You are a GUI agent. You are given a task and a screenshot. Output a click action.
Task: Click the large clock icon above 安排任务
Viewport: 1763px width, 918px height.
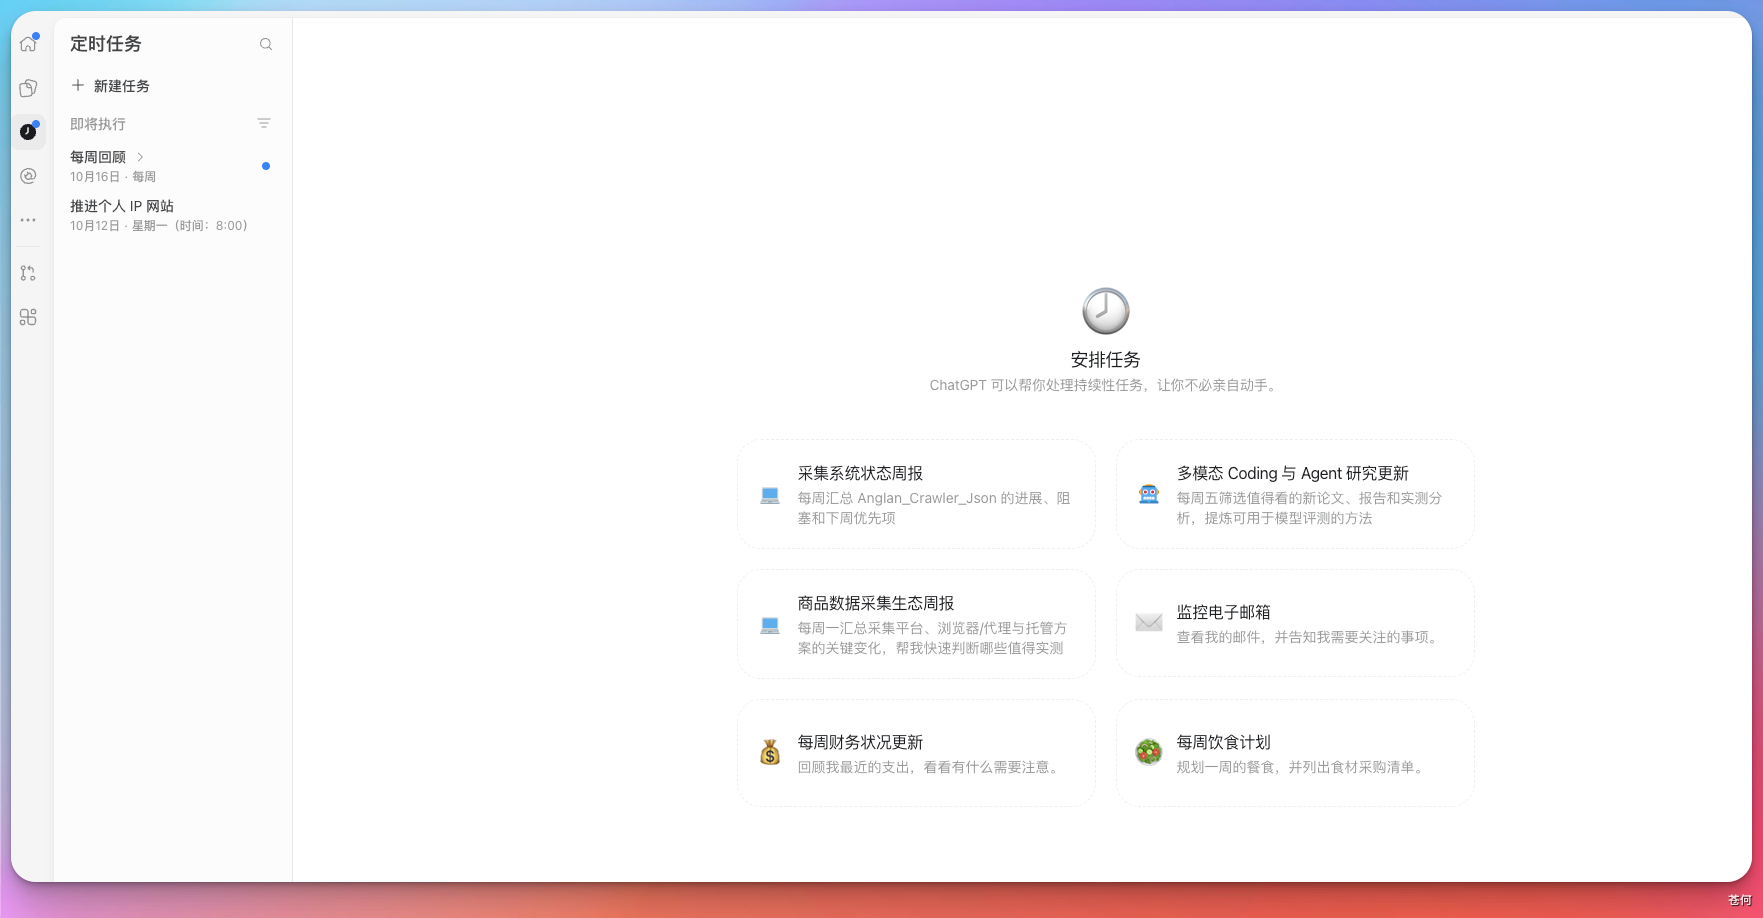click(1106, 311)
